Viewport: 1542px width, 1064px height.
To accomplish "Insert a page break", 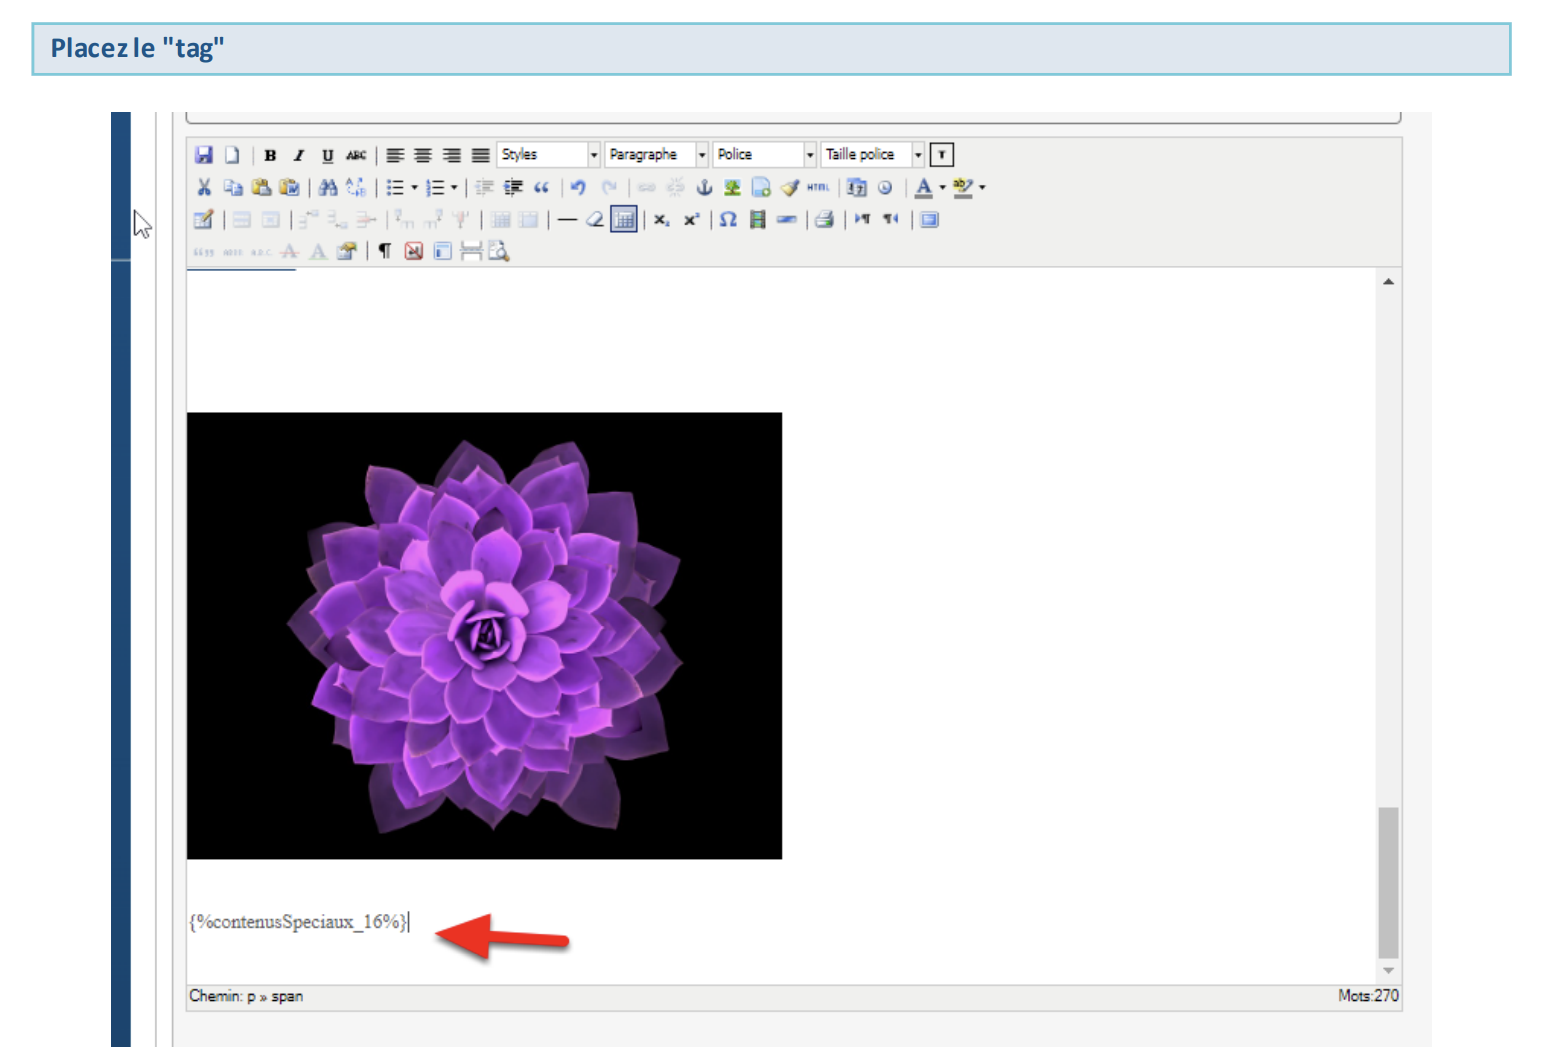I will pos(471,251).
